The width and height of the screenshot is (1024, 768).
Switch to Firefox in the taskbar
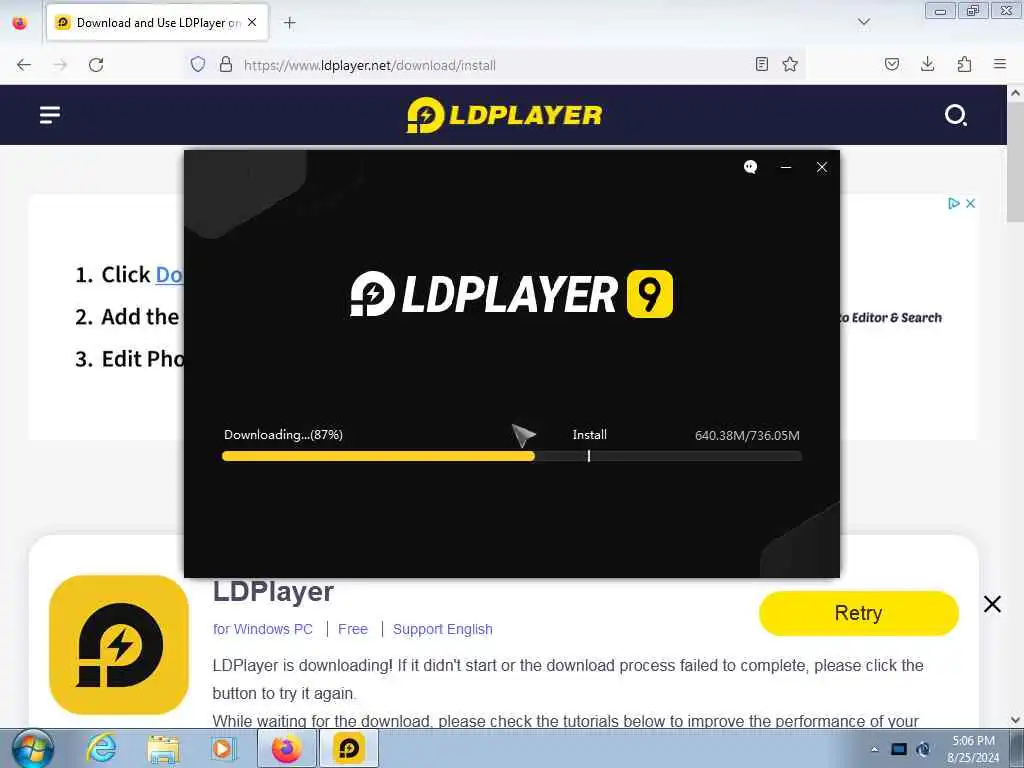[x=287, y=748]
